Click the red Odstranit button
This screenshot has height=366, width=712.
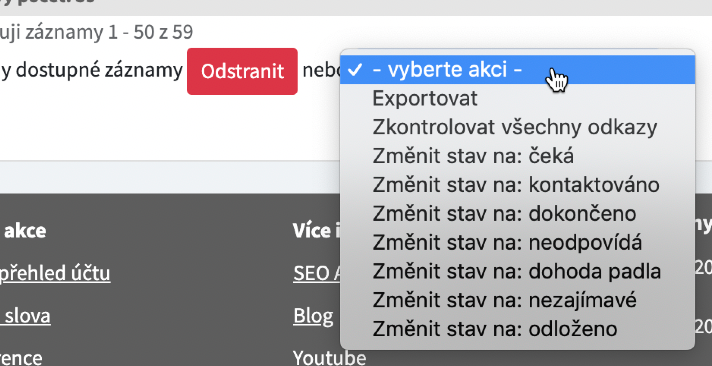click(242, 71)
